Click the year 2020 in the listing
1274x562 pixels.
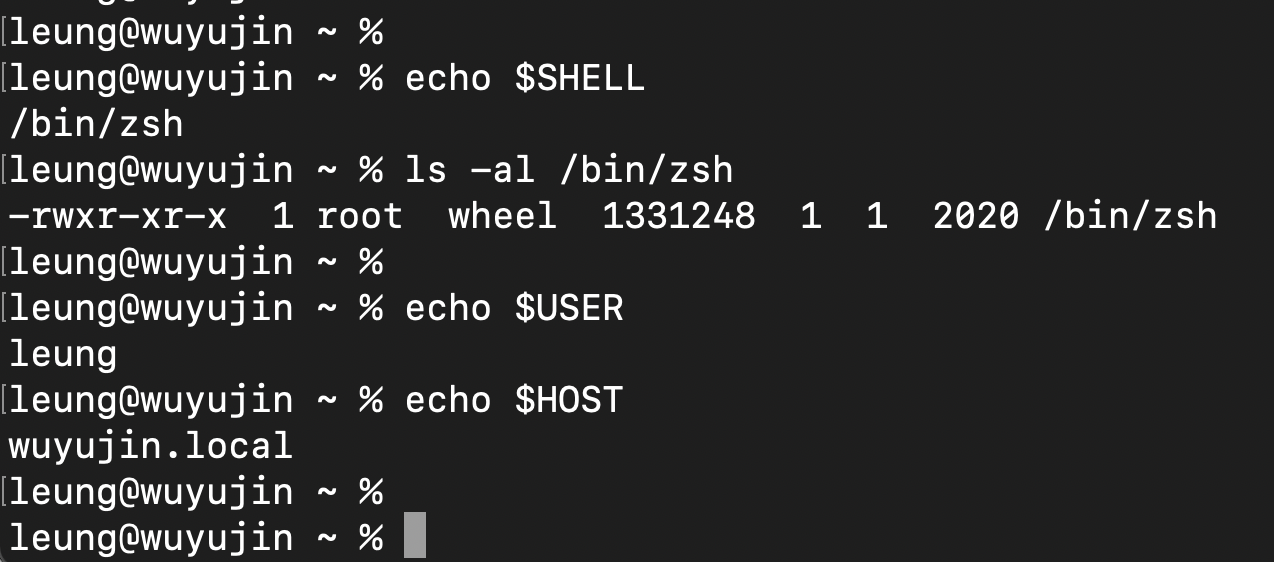point(976,216)
